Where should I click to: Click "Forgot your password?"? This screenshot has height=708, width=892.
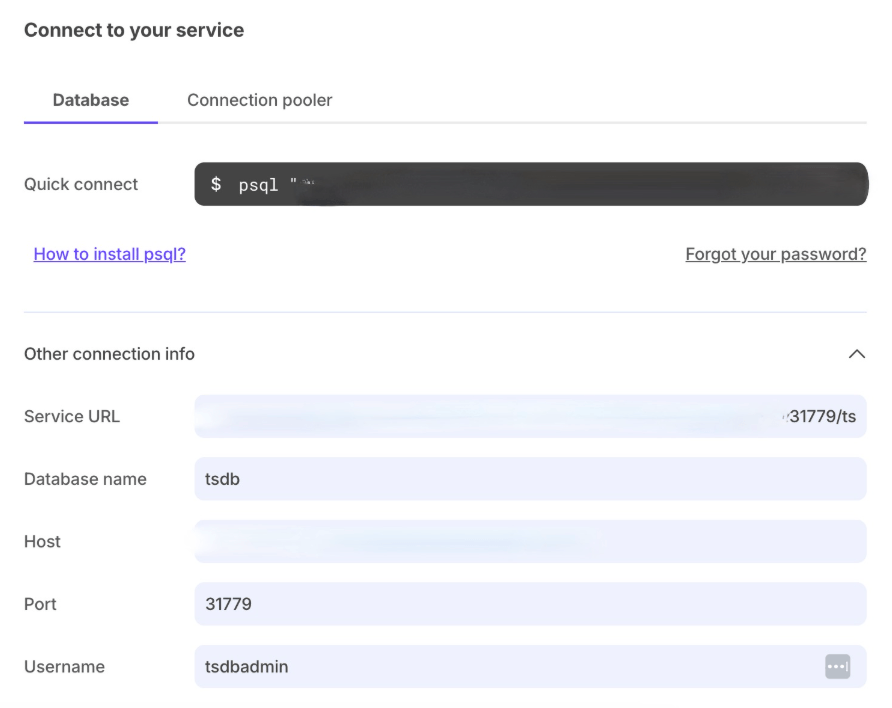(775, 253)
